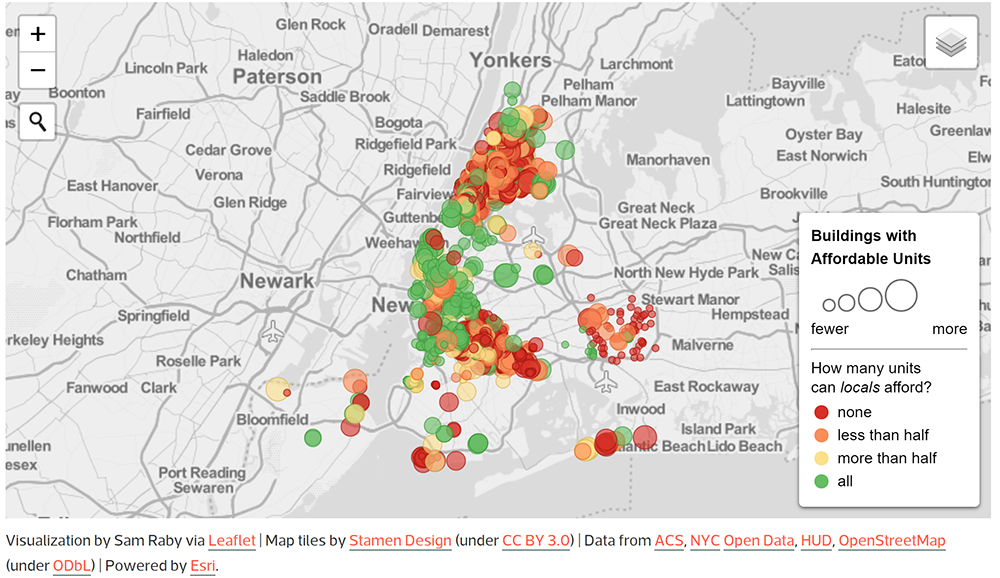This screenshot has height=578, width=1000.
Task: Click the airport icon near East Rockaway
Action: click(x=606, y=382)
